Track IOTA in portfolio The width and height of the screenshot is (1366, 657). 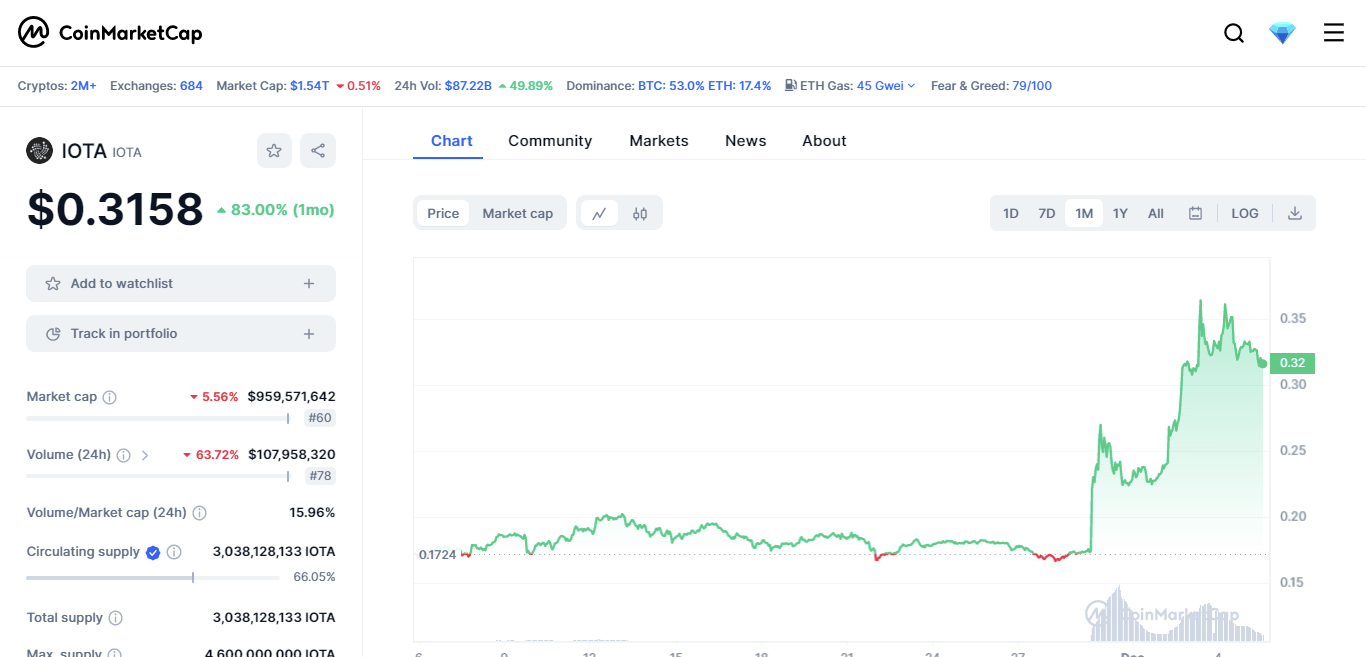pyautogui.click(x=181, y=334)
